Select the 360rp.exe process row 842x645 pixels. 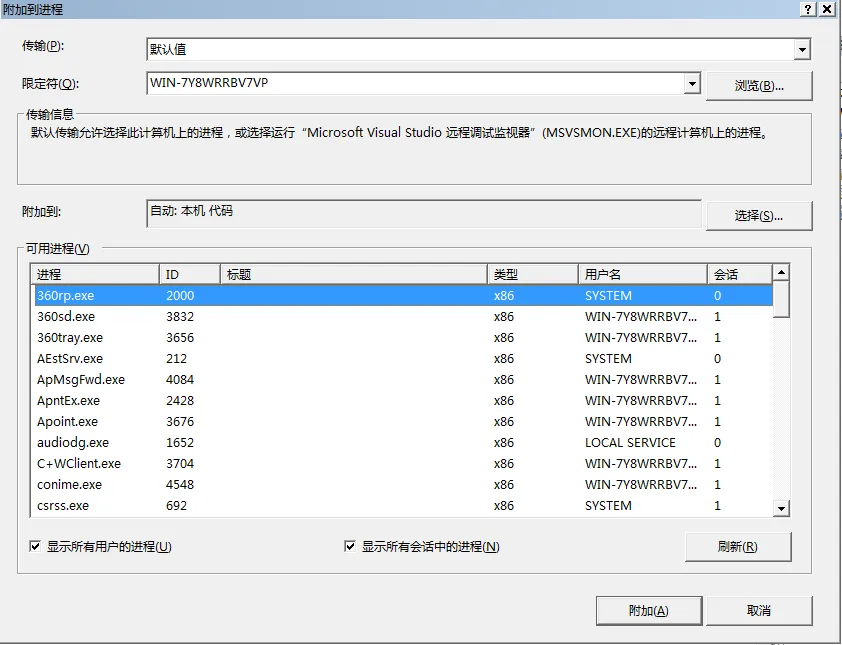tap(403, 295)
